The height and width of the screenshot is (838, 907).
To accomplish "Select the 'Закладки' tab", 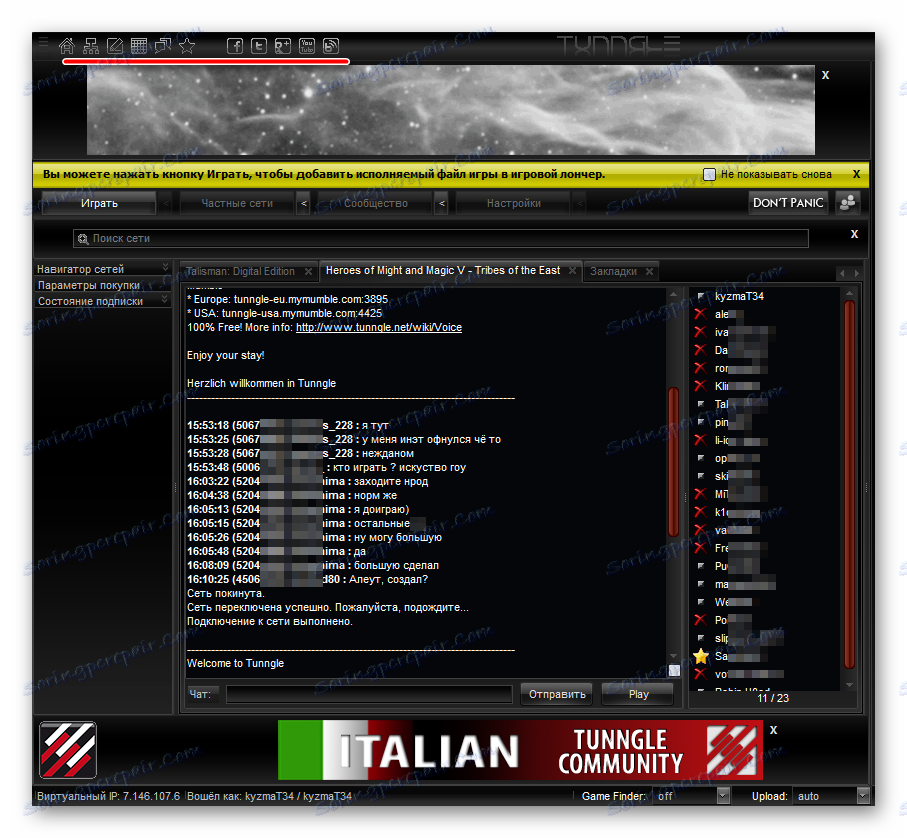I will pos(613,271).
